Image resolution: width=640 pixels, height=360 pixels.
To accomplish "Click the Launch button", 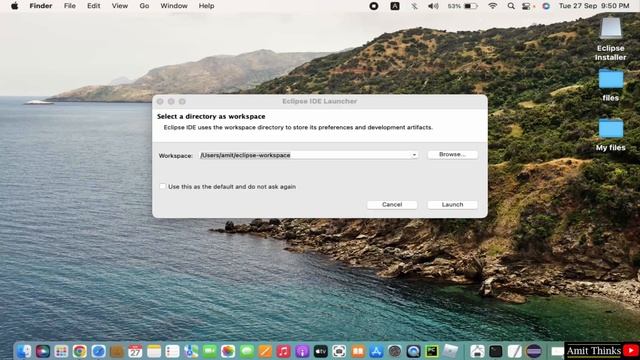I will click(x=452, y=204).
